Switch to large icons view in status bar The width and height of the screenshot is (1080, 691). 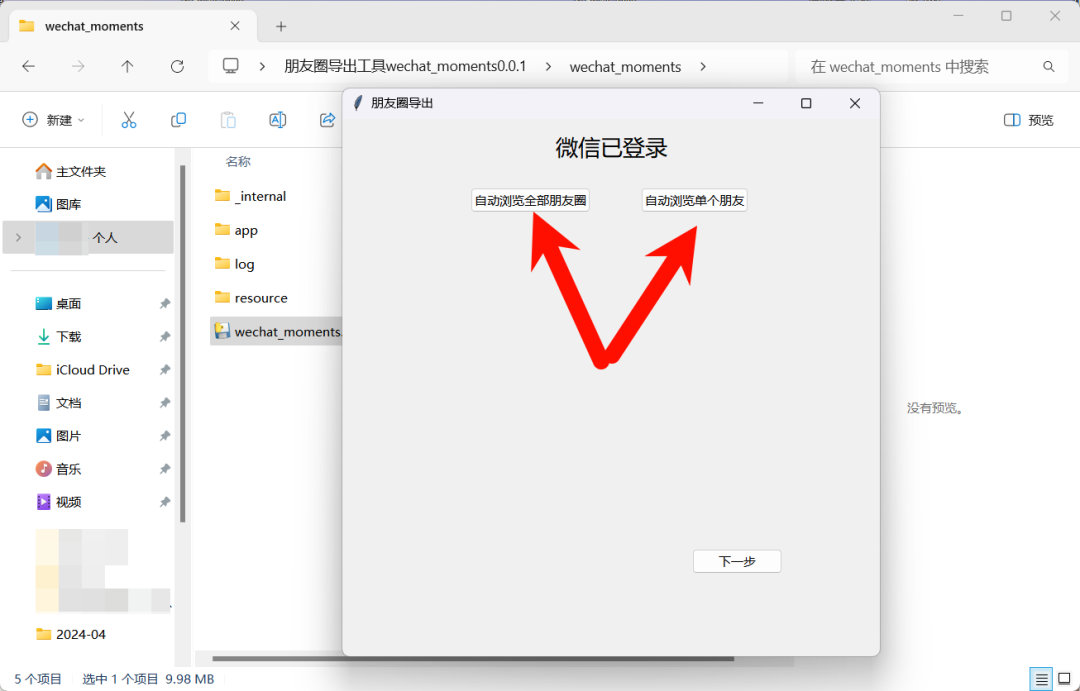pos(1064,679)
